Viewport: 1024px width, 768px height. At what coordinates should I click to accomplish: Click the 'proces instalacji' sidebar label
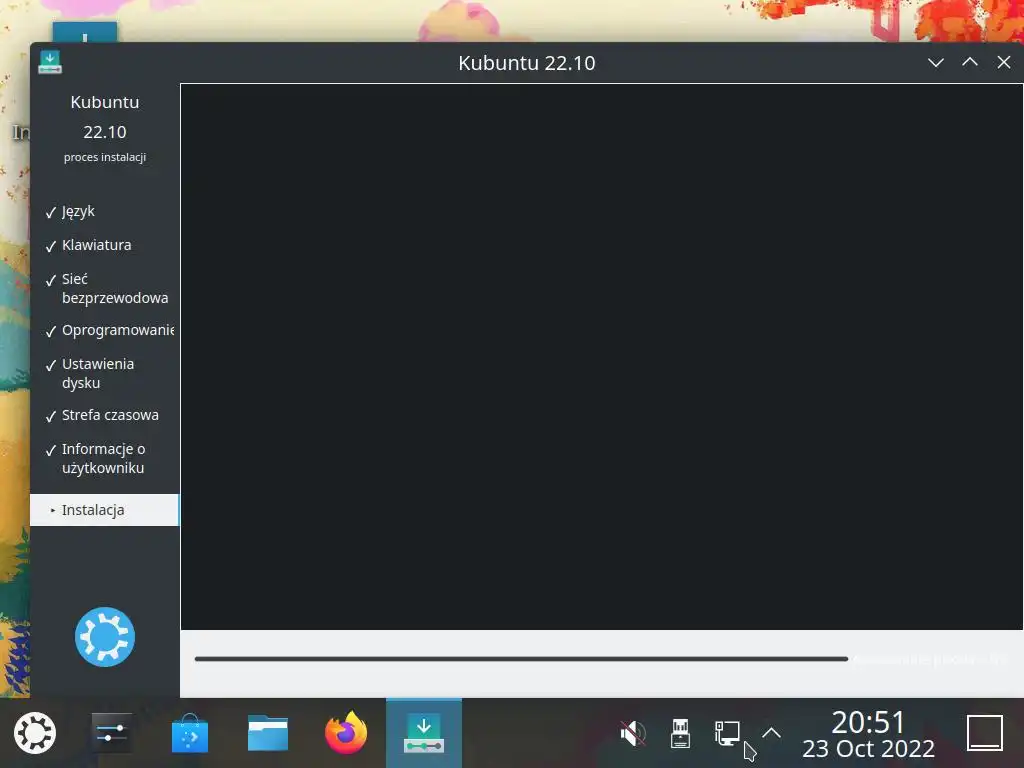(x=104, y=157)
